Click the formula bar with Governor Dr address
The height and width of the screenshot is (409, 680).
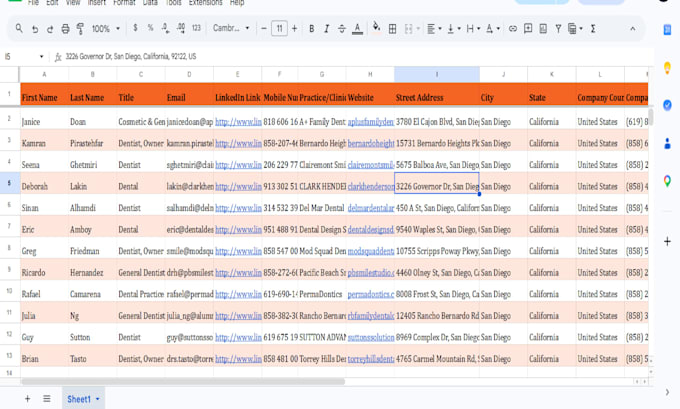351,56
